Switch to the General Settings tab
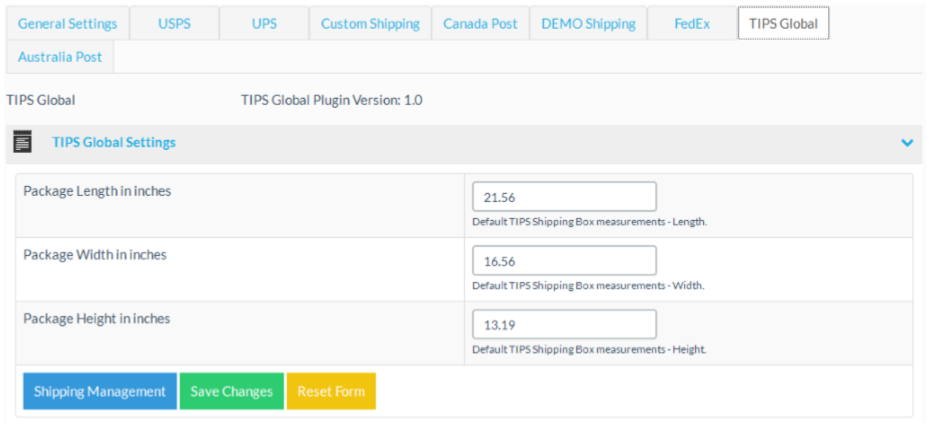 67,24
